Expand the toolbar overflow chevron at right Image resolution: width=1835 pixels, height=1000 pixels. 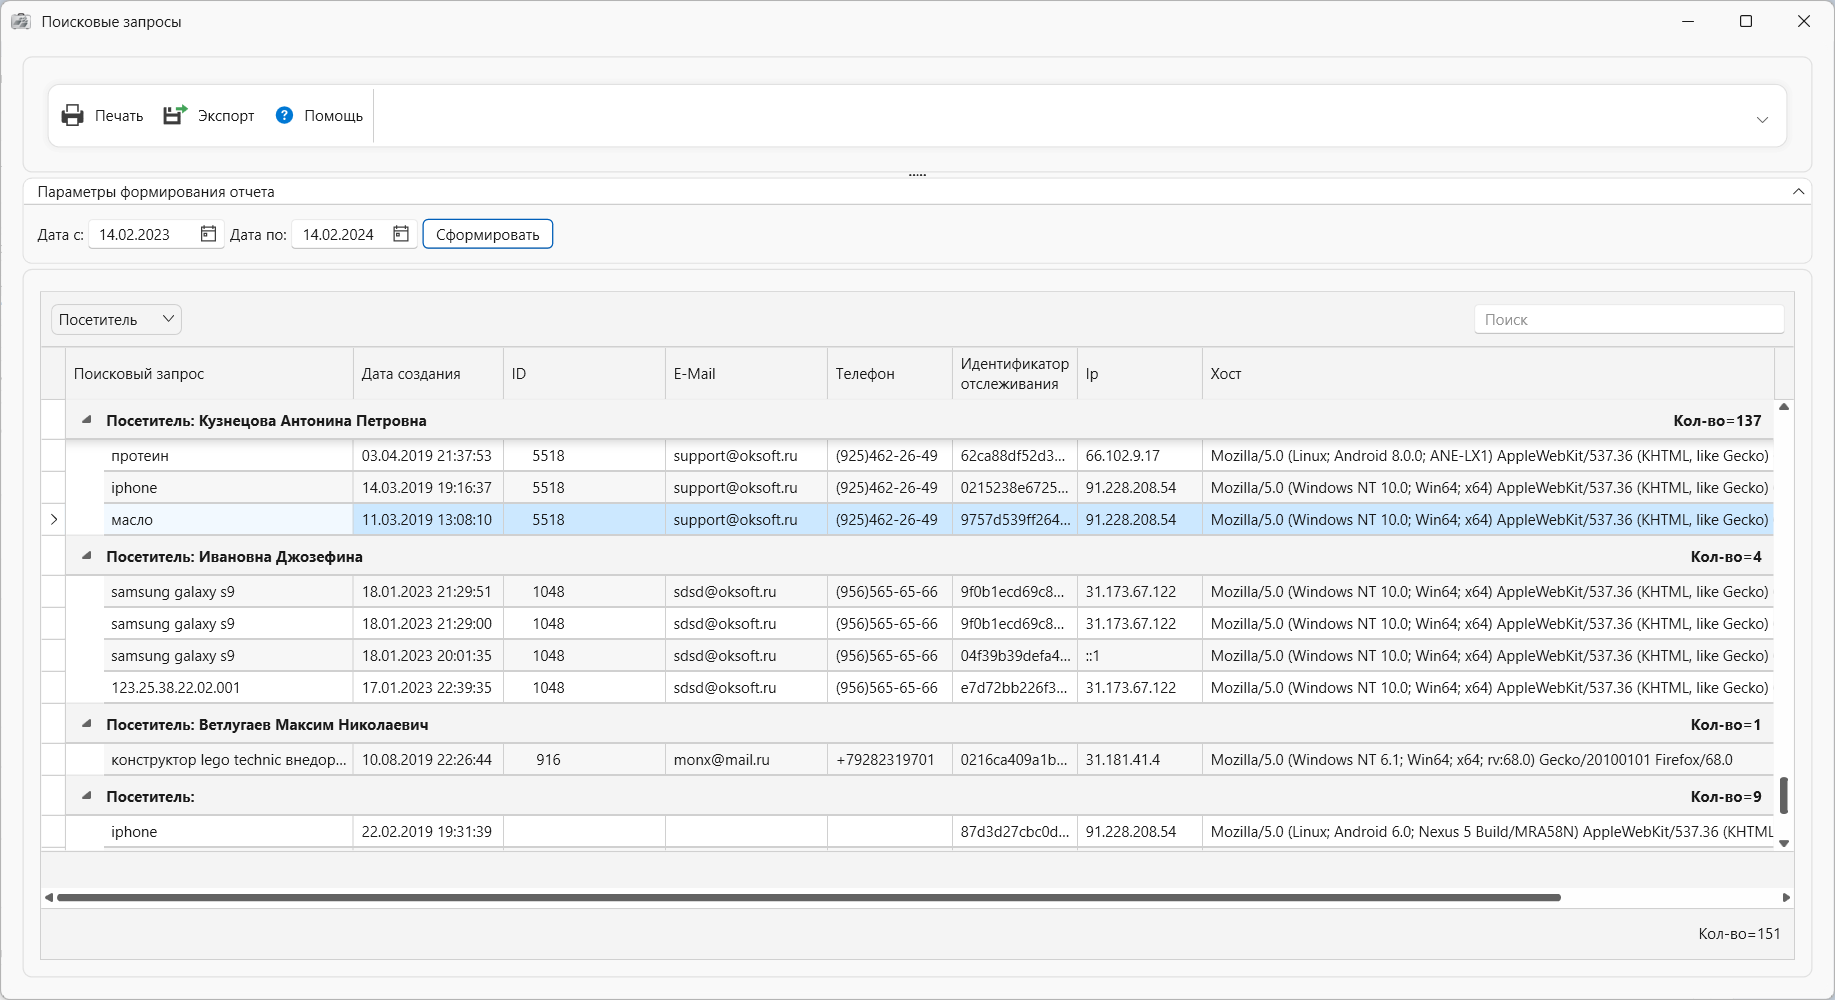(x=1762, y=120)
